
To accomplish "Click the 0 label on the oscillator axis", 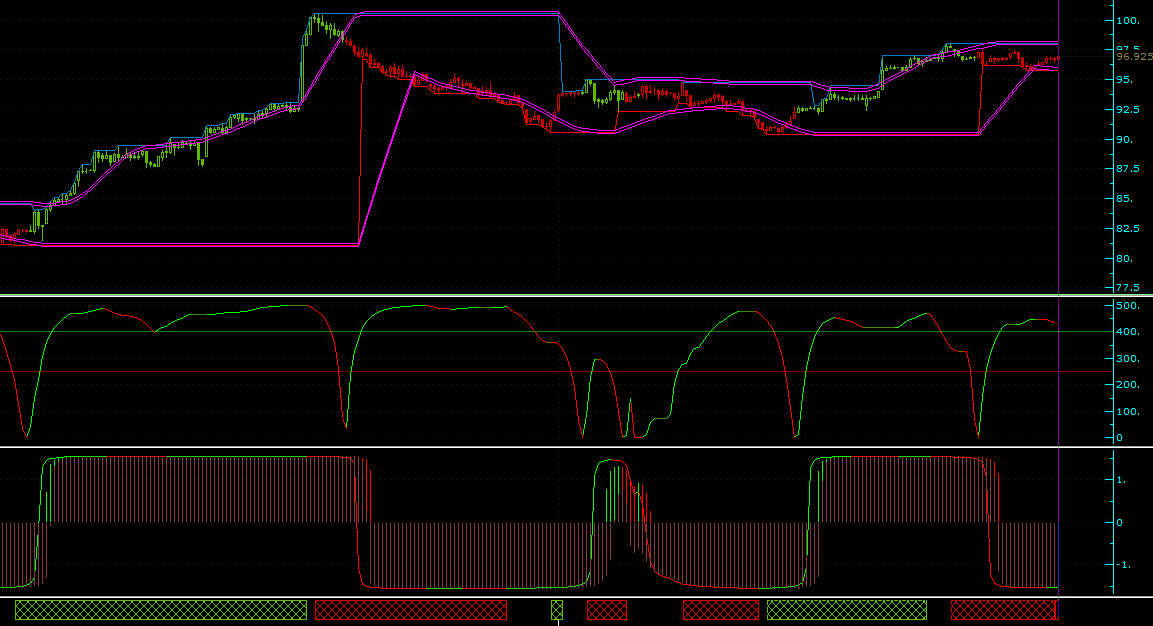I will click(x=1120, y=438).
